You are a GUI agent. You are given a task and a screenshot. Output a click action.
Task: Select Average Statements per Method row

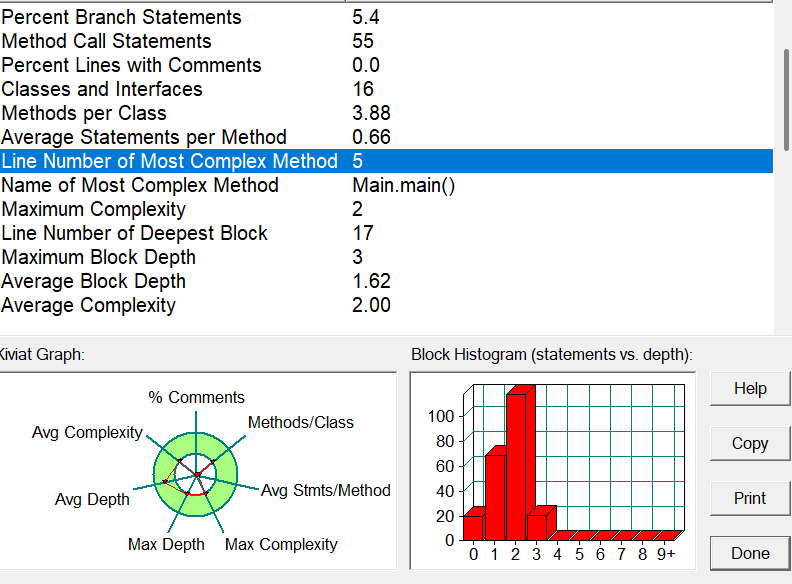(386, 137)
